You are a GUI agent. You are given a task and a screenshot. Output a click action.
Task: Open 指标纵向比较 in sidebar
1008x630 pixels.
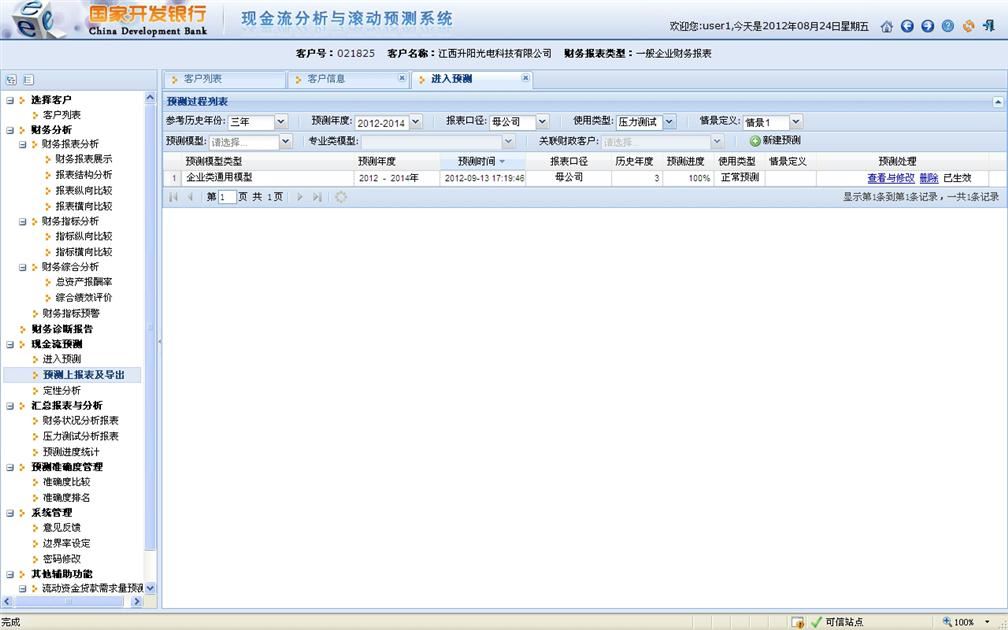click(84, 237)
